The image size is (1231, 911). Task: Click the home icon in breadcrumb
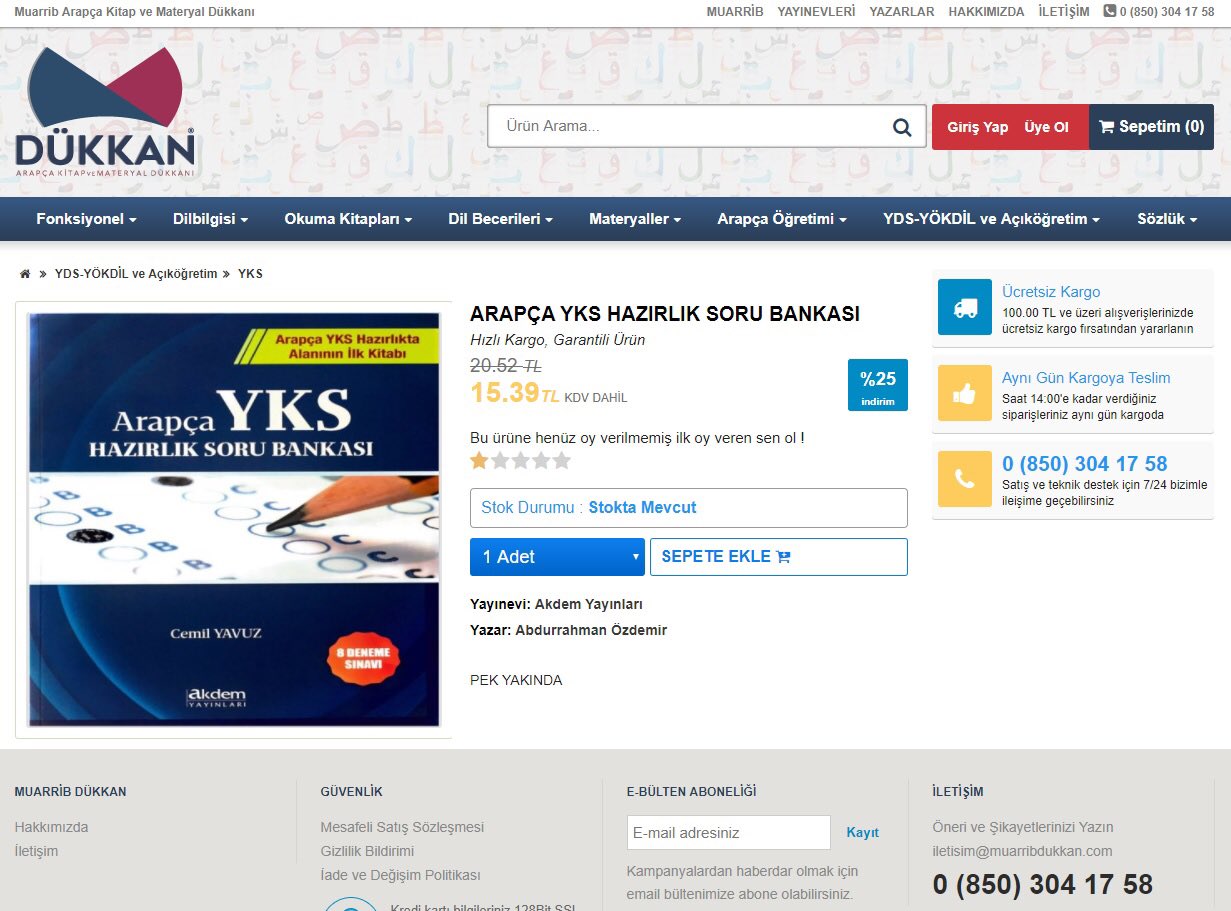25,273
